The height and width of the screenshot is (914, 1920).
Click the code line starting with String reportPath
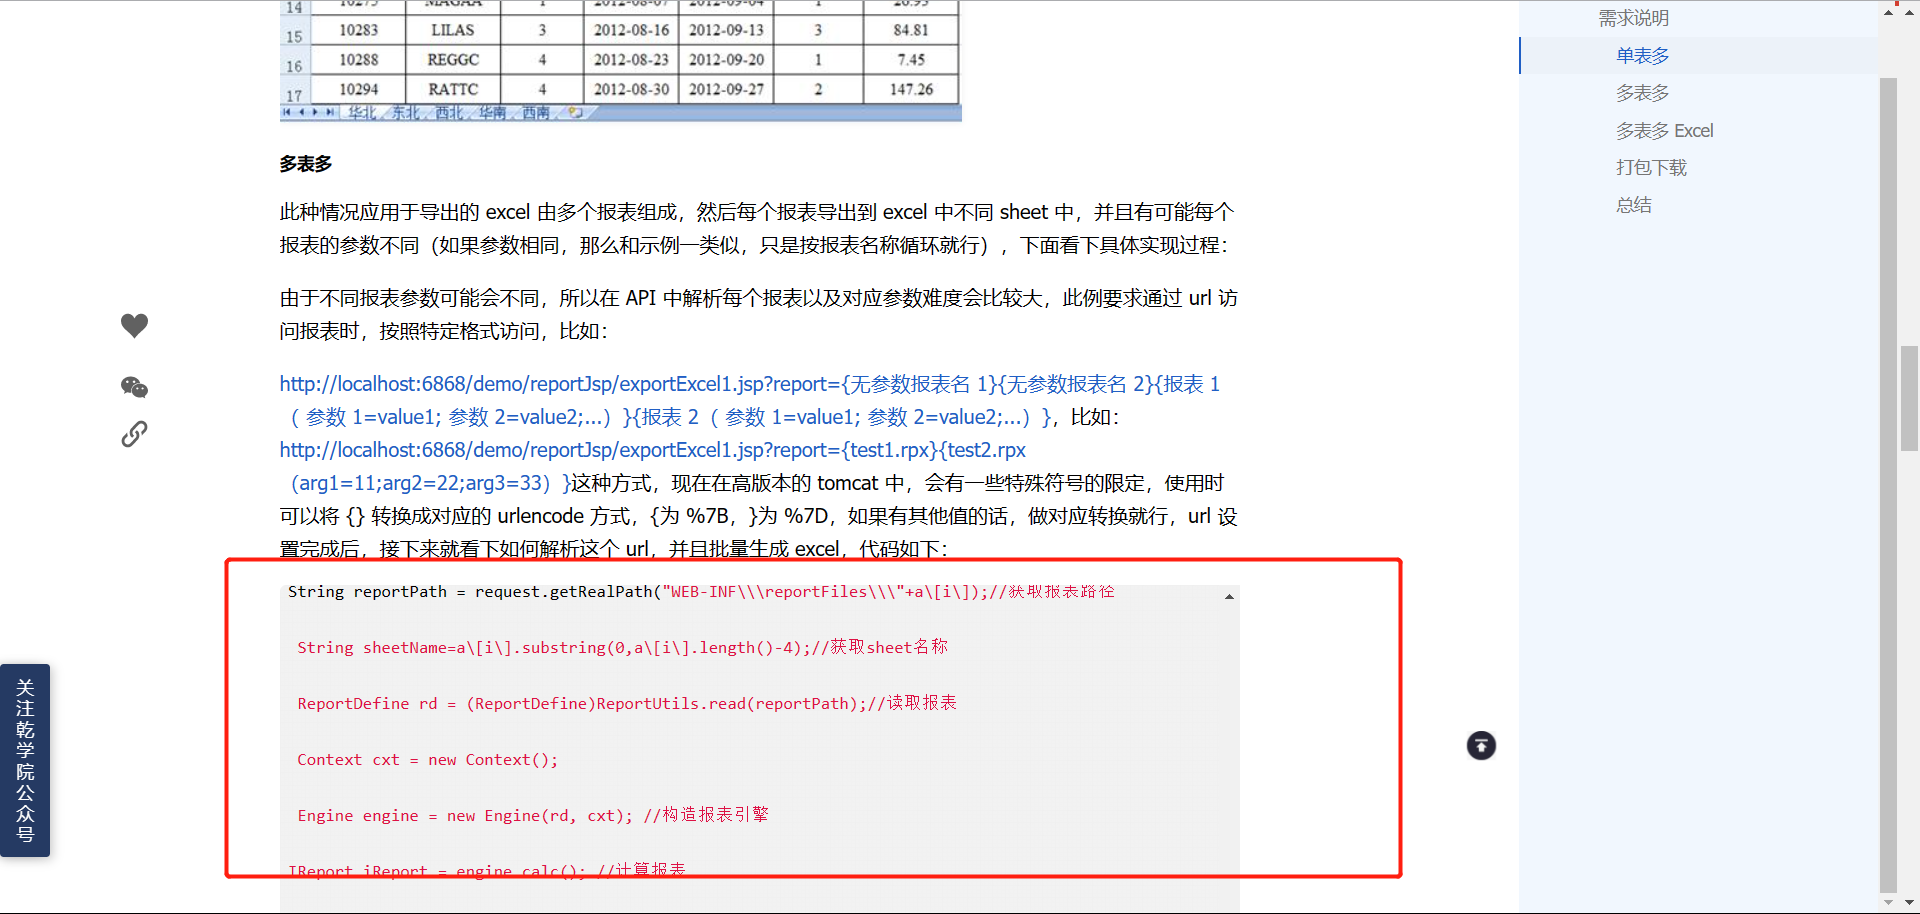click(701, 592)
